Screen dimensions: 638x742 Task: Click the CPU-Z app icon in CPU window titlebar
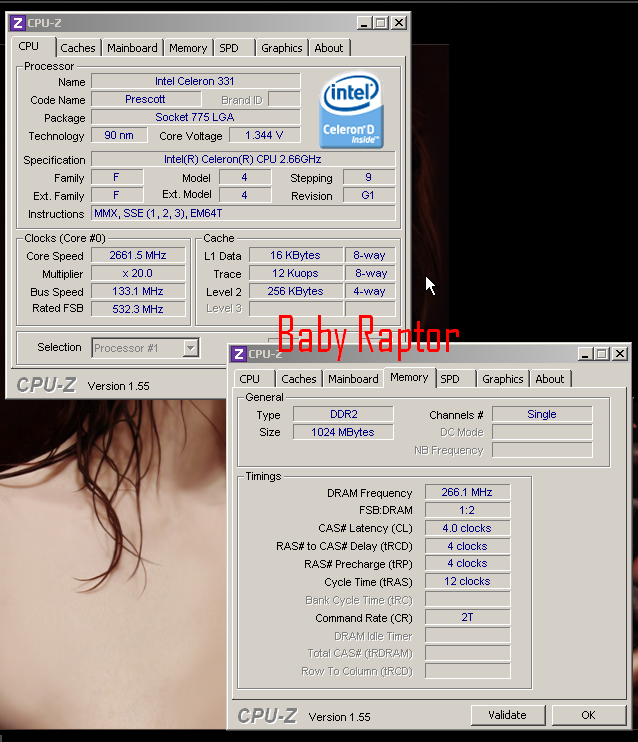coord(18,23)
